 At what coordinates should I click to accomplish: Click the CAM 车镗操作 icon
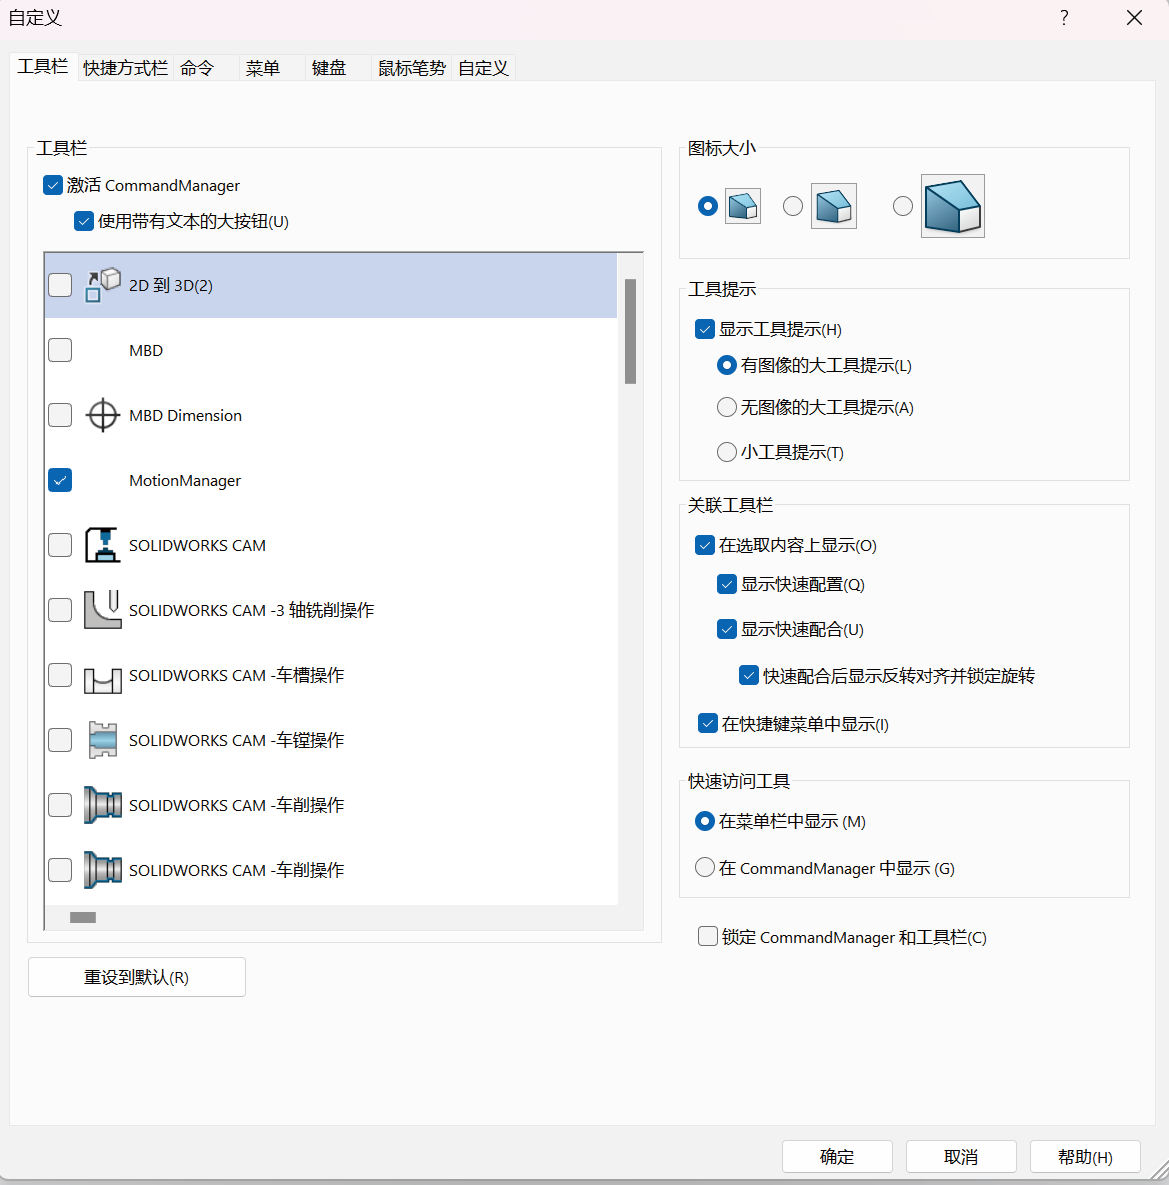[102, 740]
